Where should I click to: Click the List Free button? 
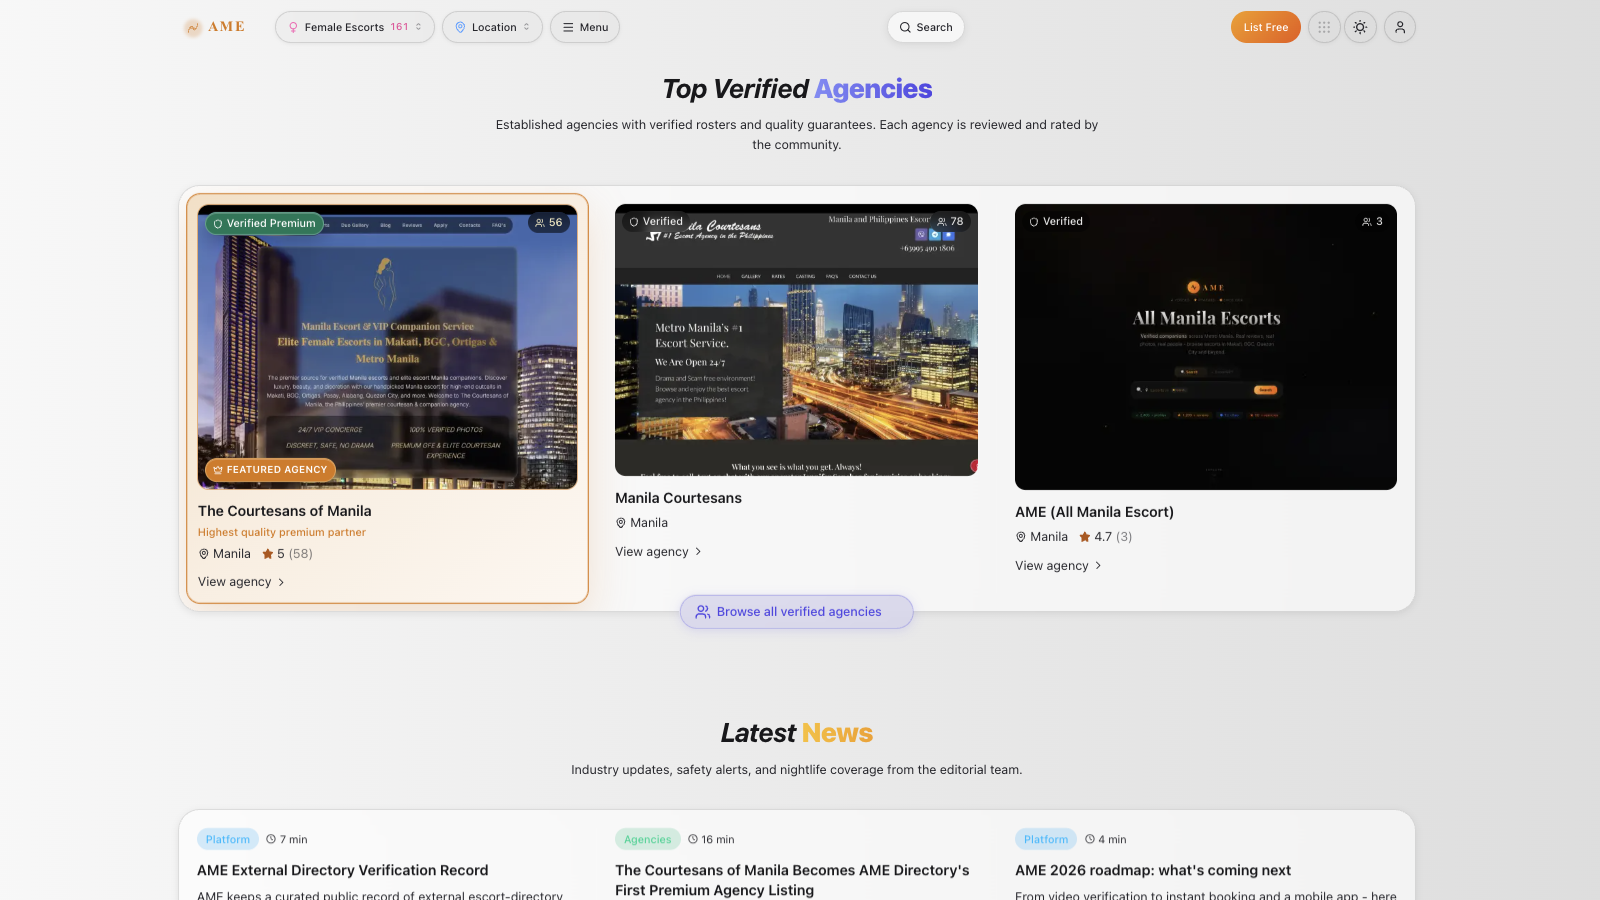pos(1266,27)
